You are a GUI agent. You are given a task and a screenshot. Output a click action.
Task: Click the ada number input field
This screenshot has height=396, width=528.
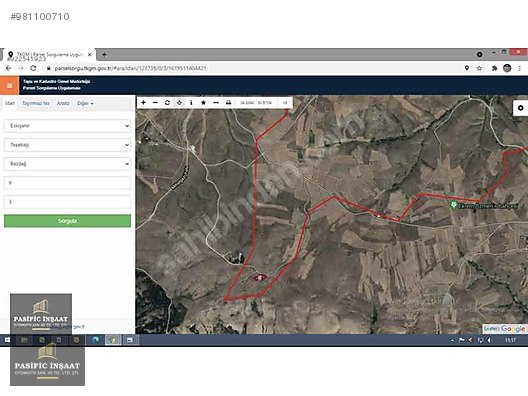click(67, 183)
